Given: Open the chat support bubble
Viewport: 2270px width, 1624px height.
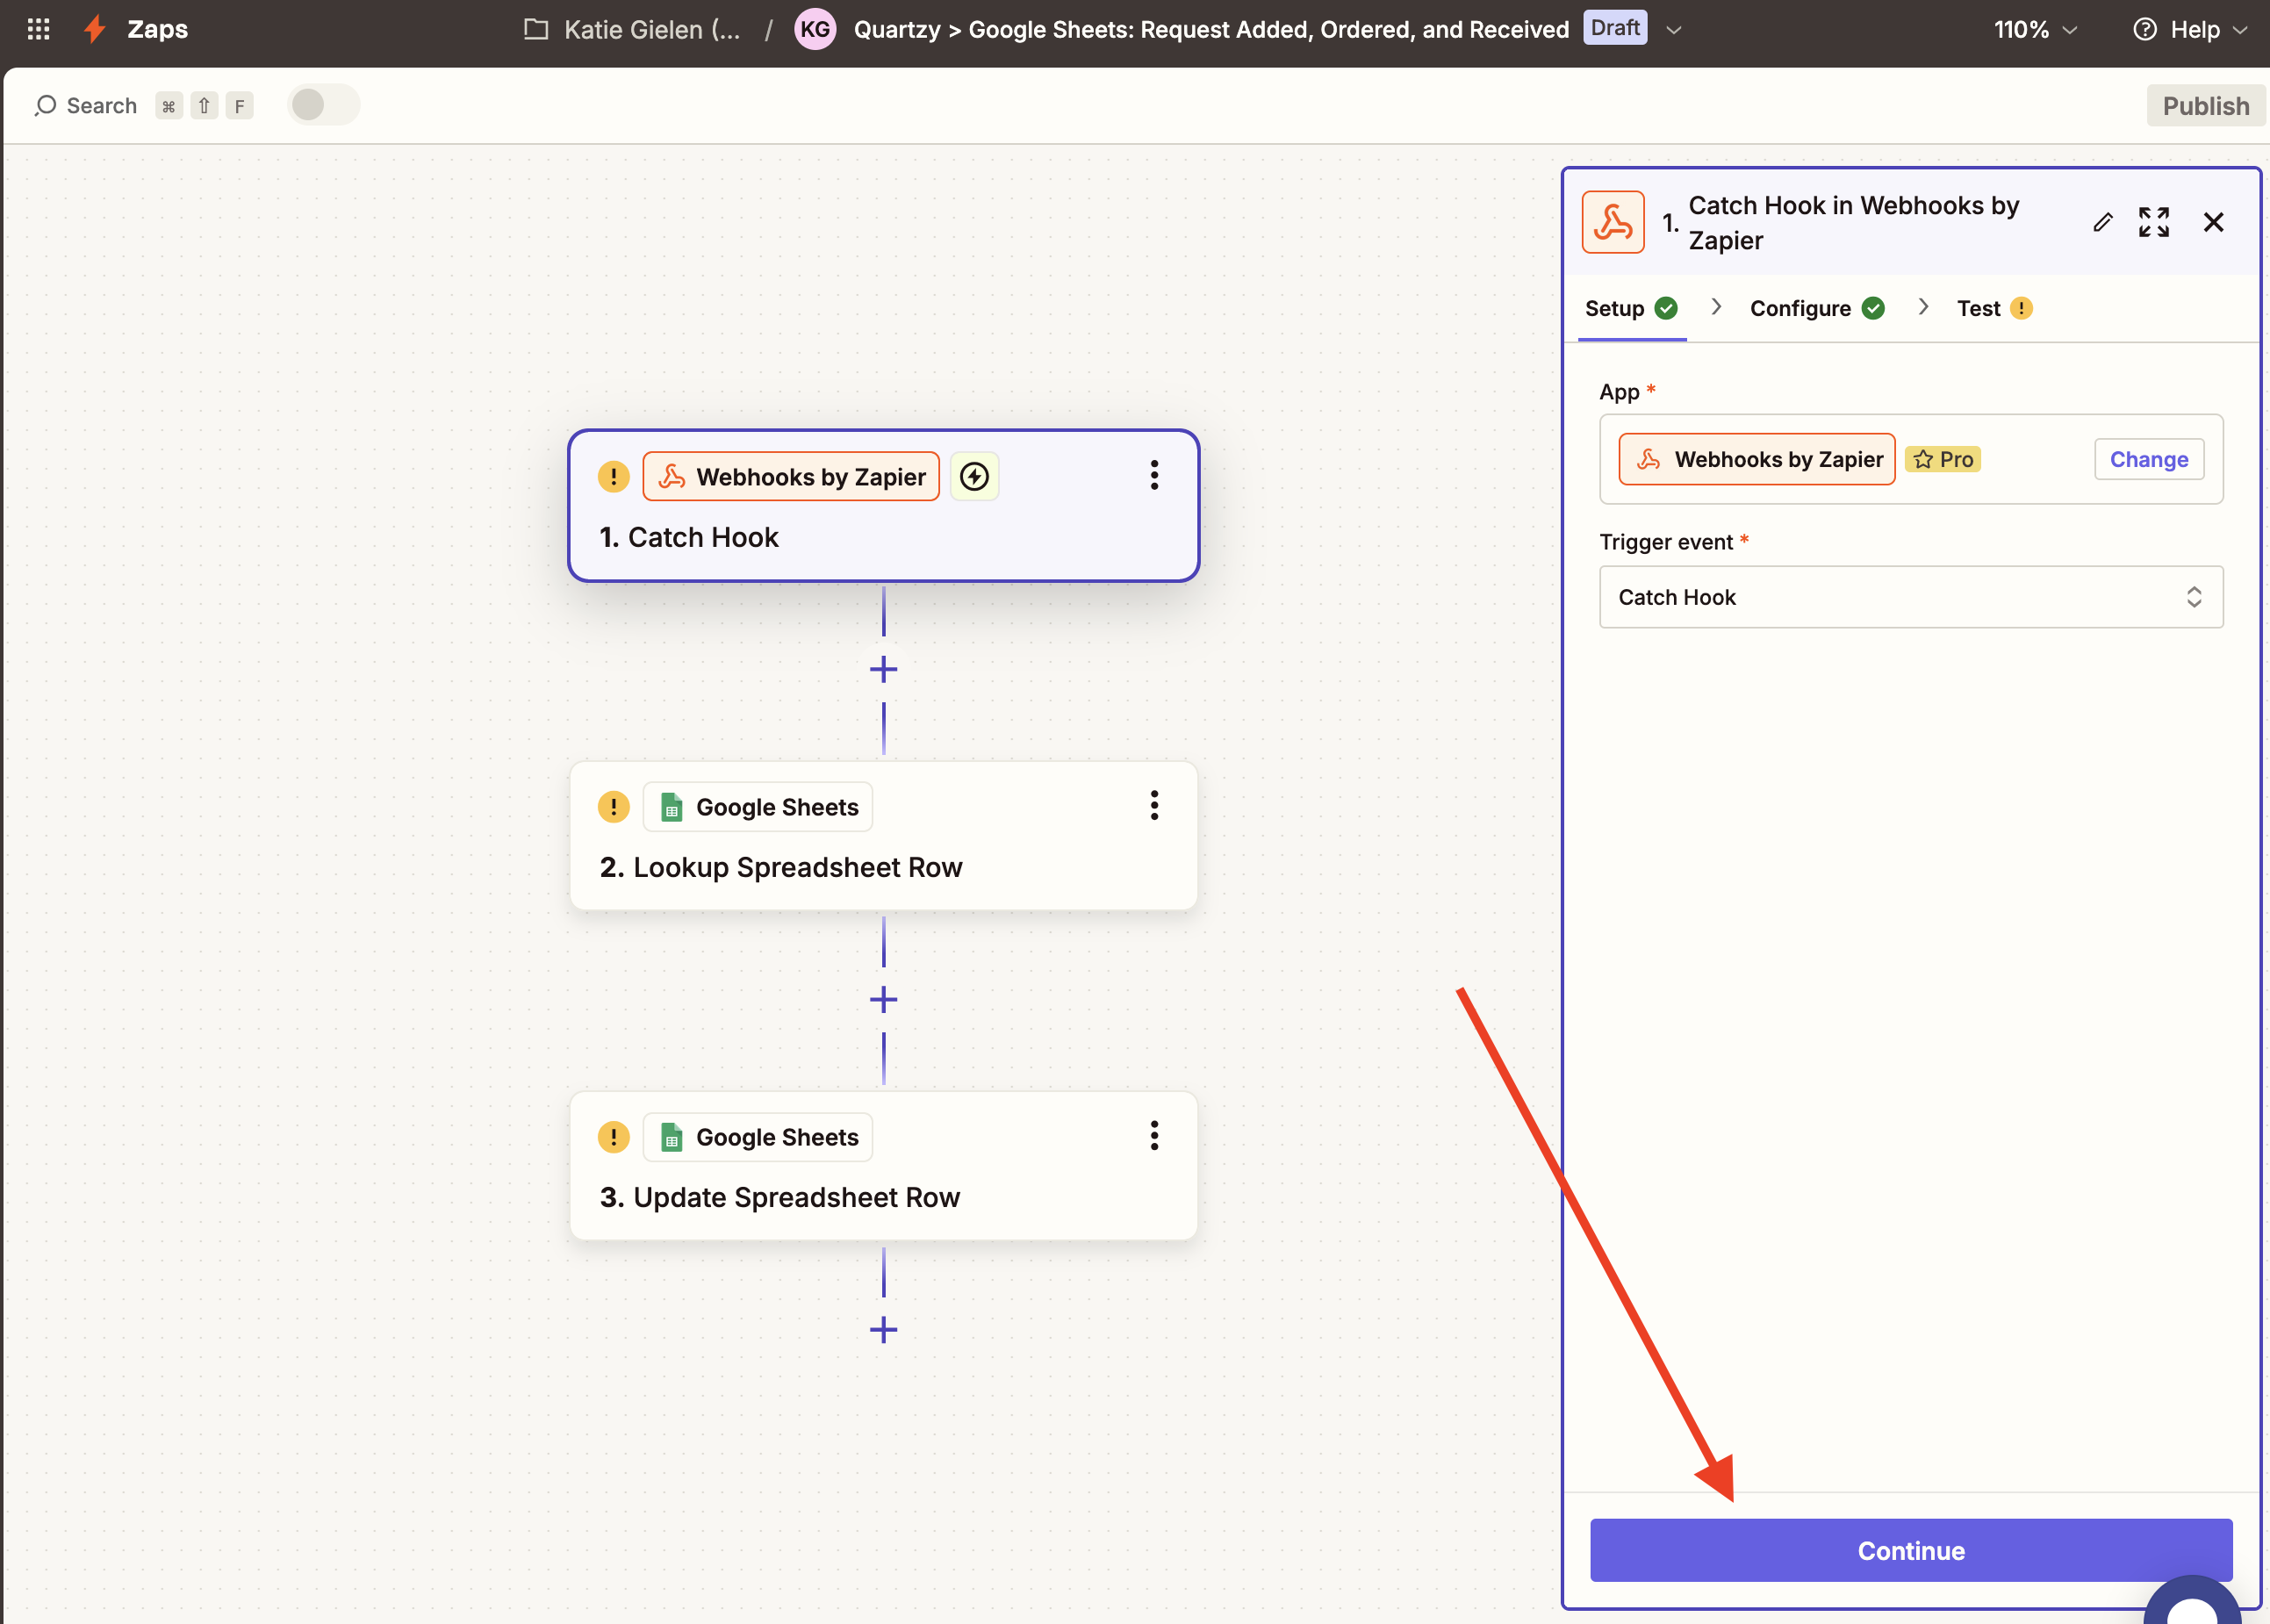Looking at the screenshot, I should [2192, 1600].
